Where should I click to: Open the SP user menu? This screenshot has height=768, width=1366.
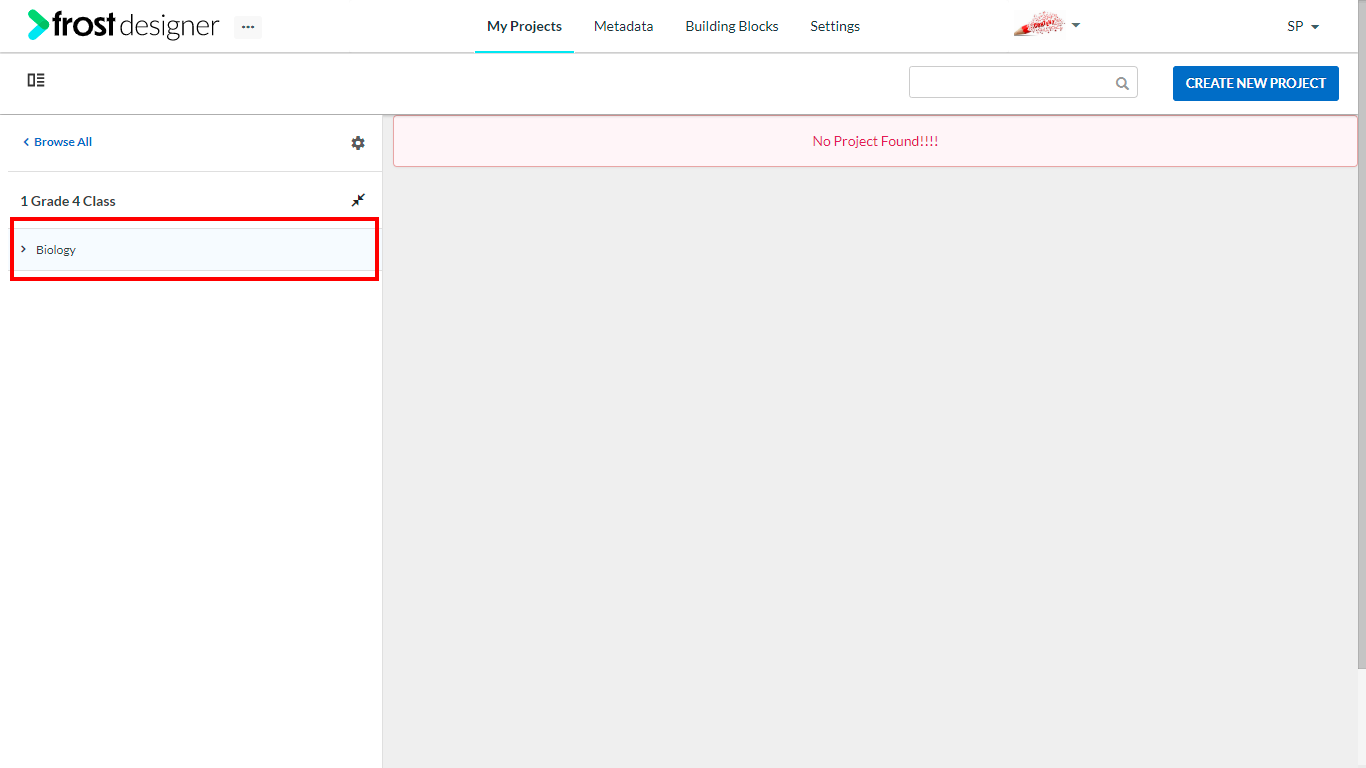pyautogui.click(x=1303, y=27)
